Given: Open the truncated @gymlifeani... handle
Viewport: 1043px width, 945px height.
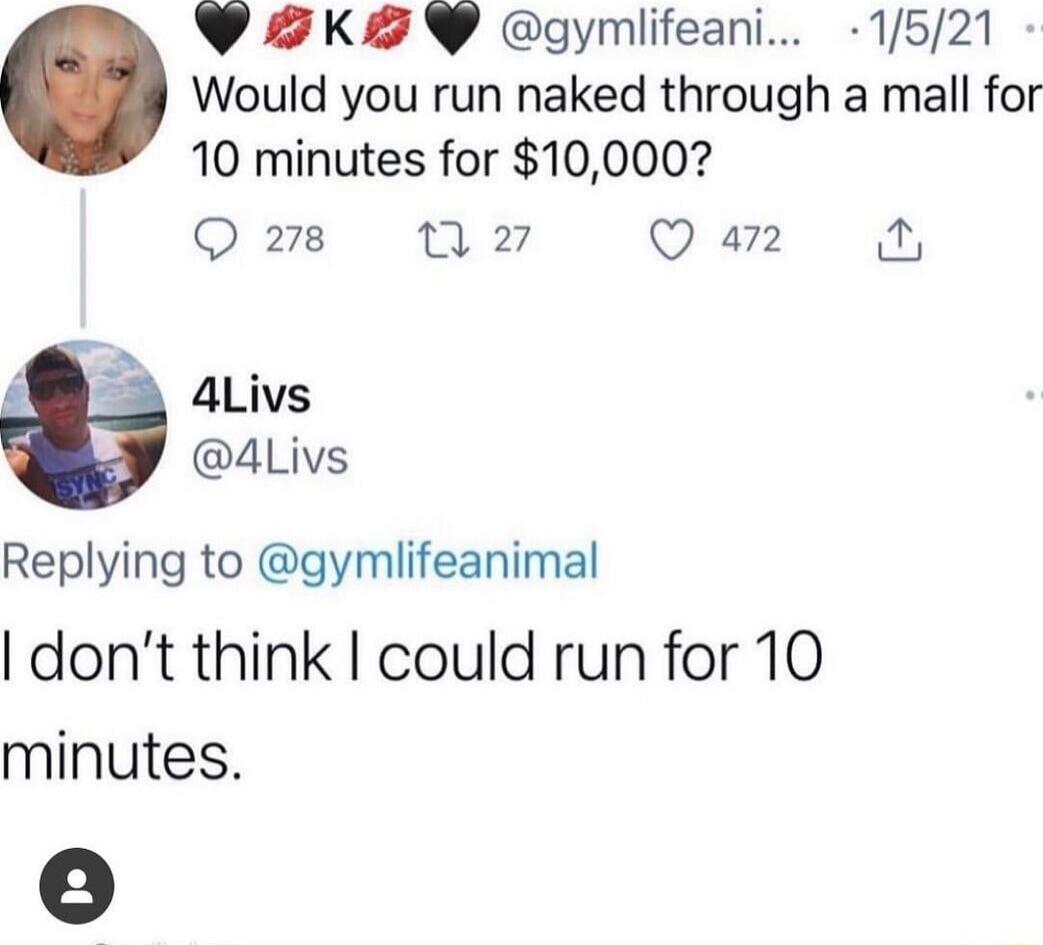Looking at the screenshot, I should (x=651, y=31).
